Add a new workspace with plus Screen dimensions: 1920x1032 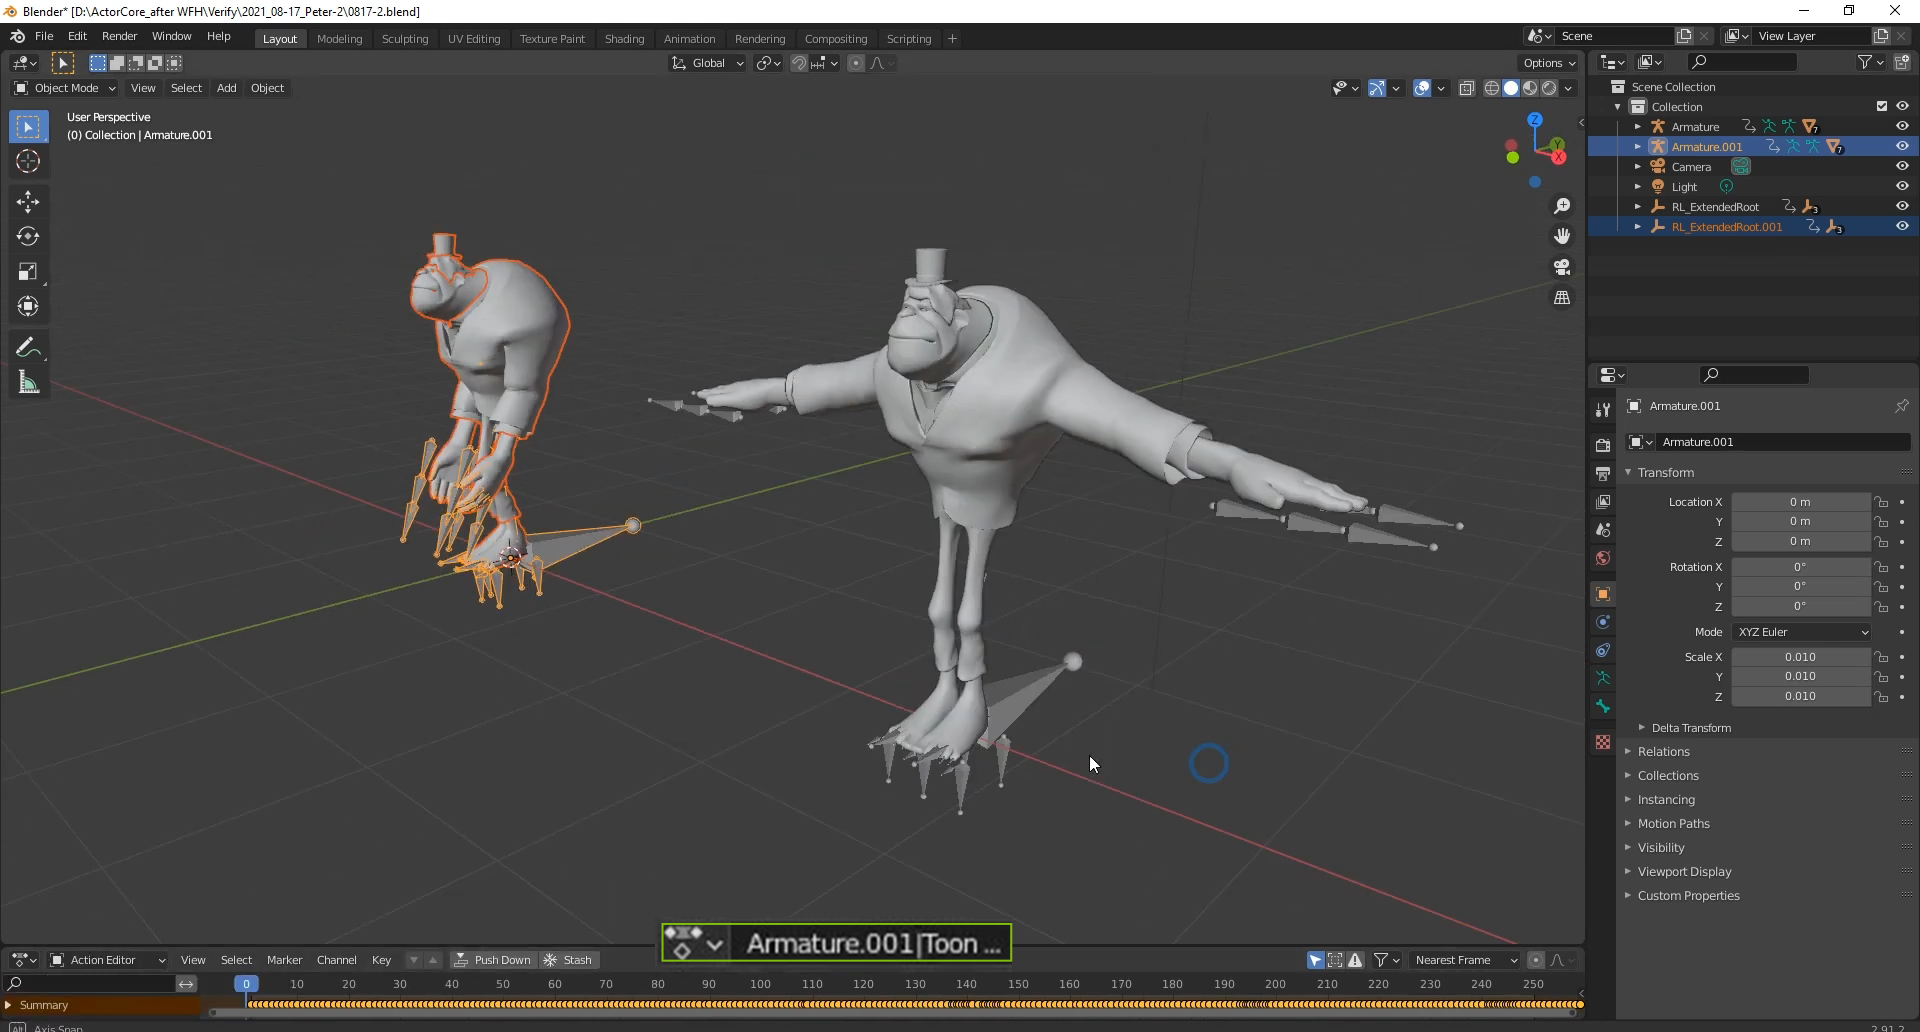[952, 39]
